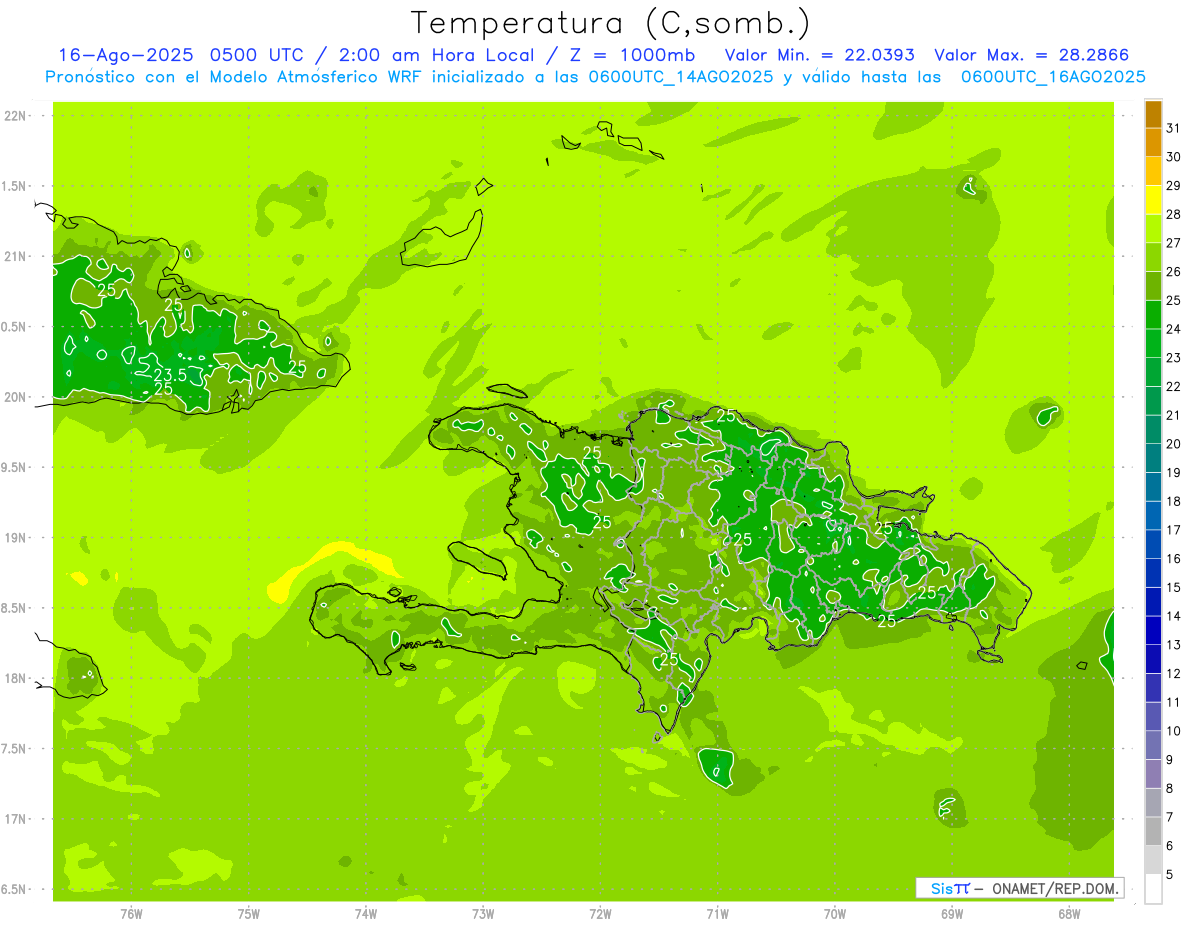Click the "17N" latitude axis label

pyautogui.click(x=15, y=819)
